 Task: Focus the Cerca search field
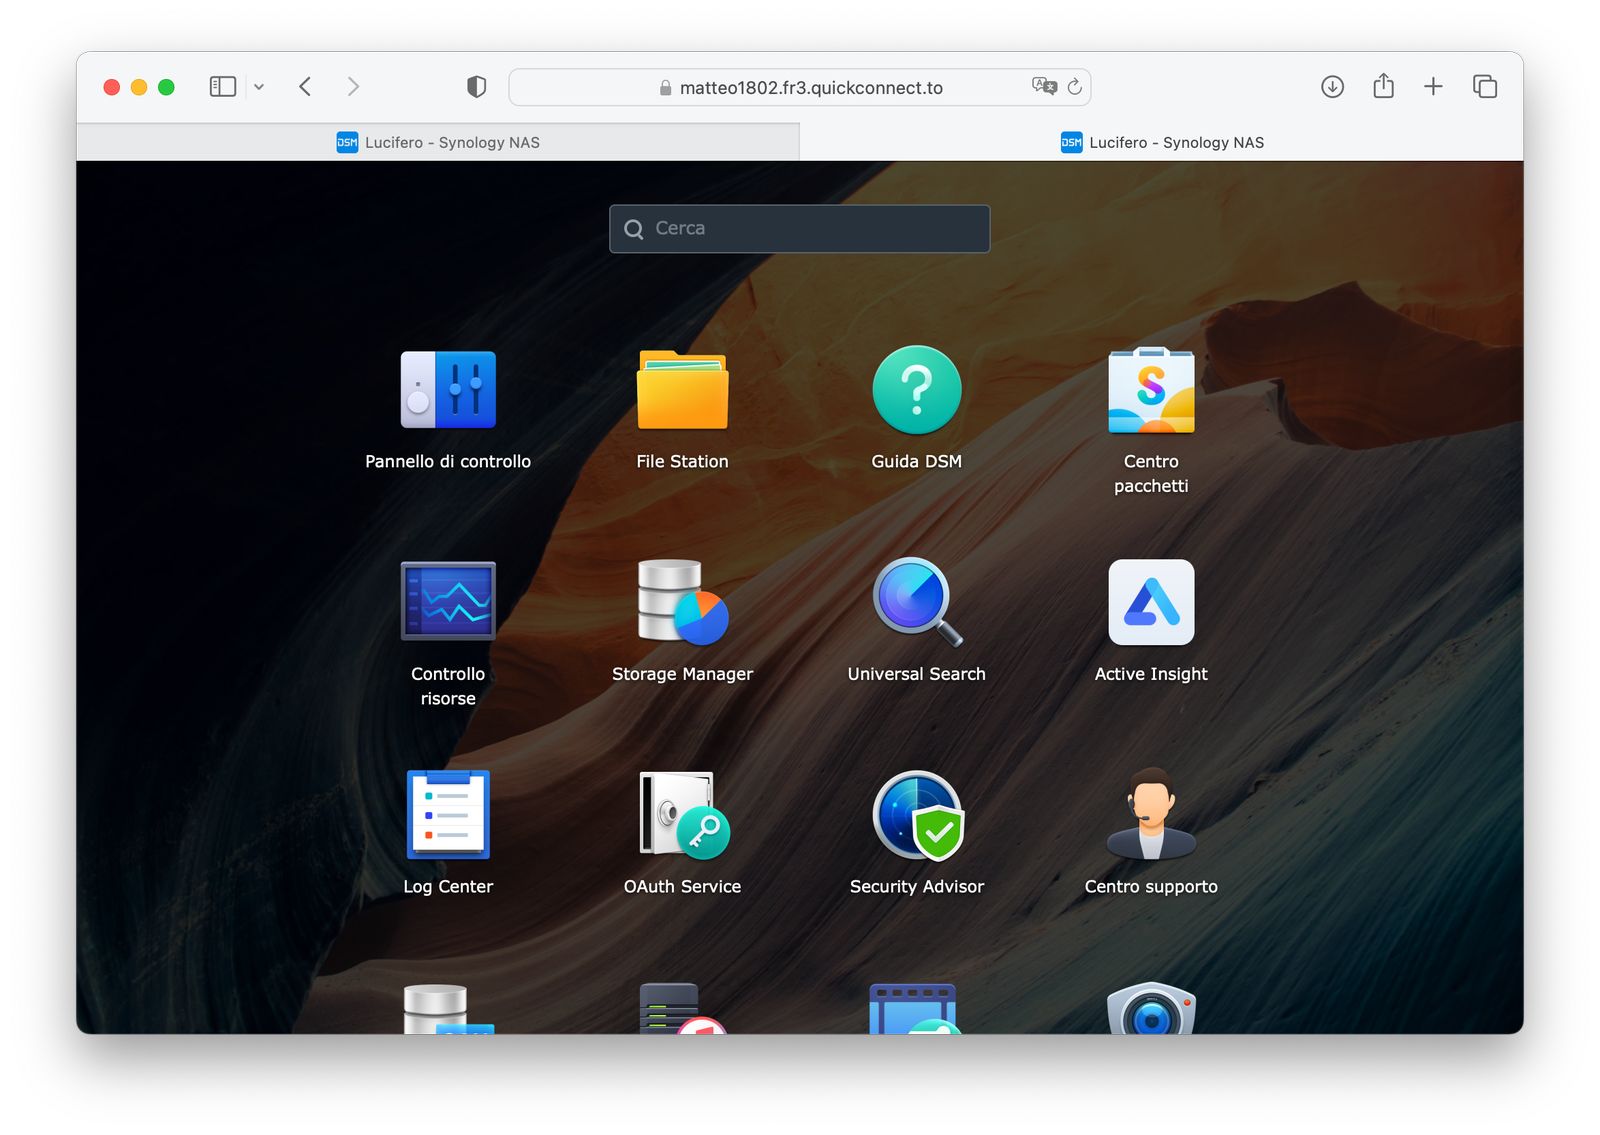pos(800,229)
